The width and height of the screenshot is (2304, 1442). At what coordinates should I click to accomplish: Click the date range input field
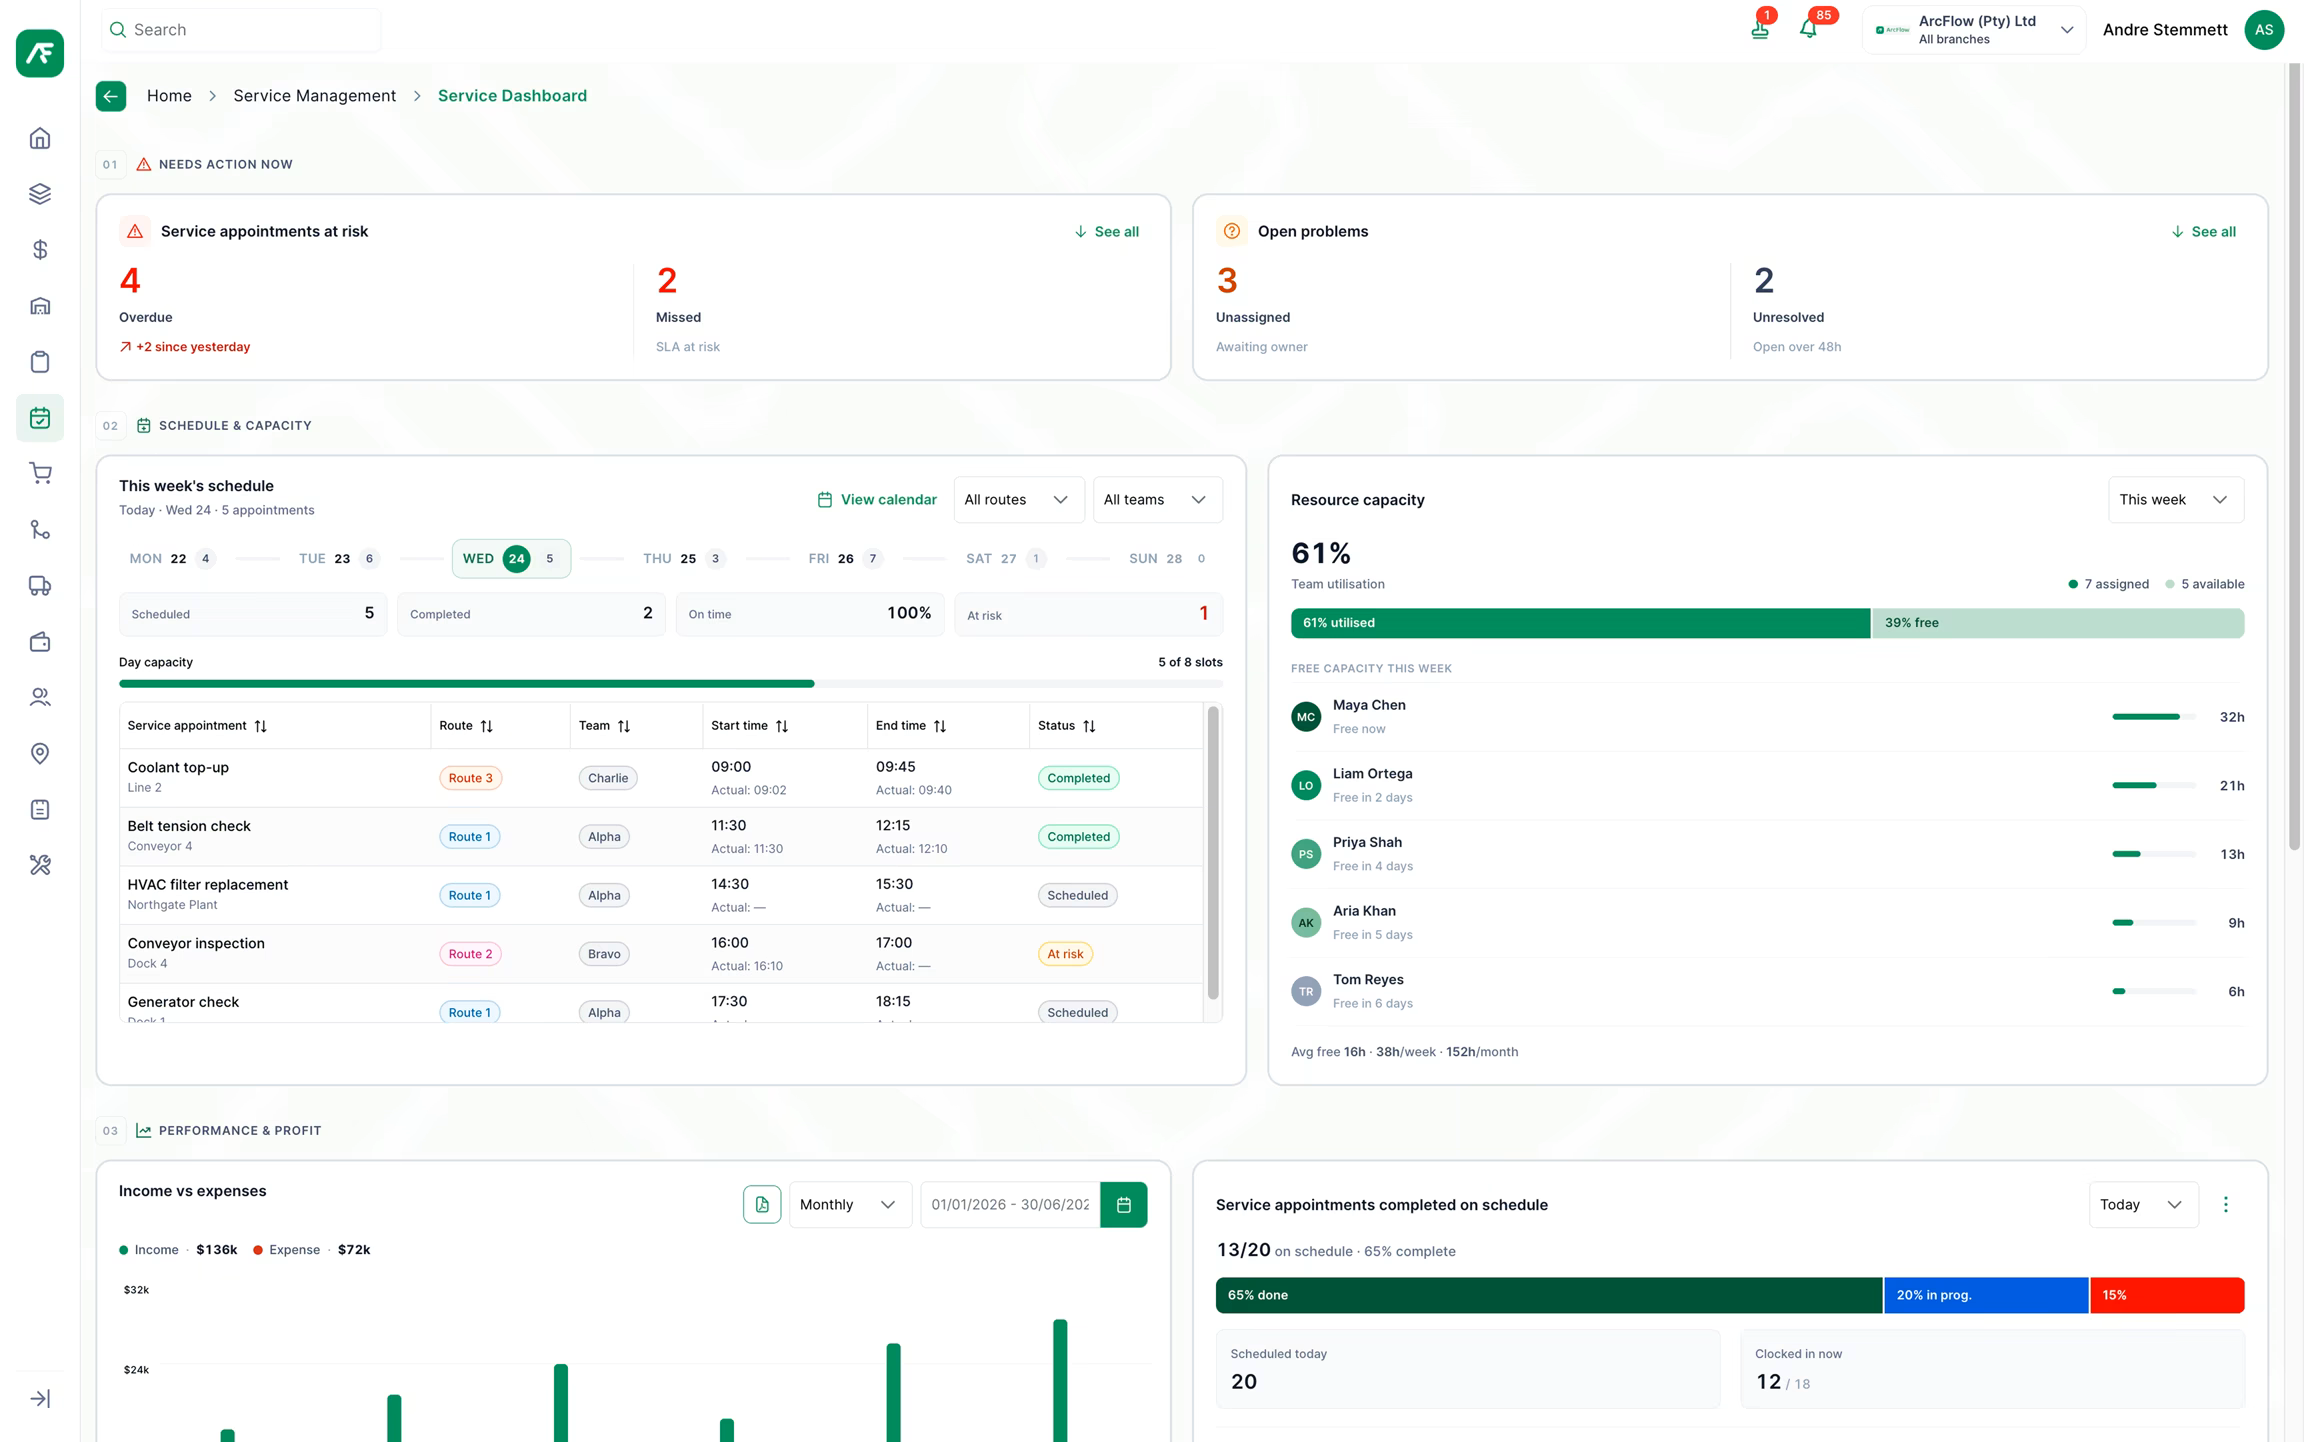click(x=1010, y=1205)
